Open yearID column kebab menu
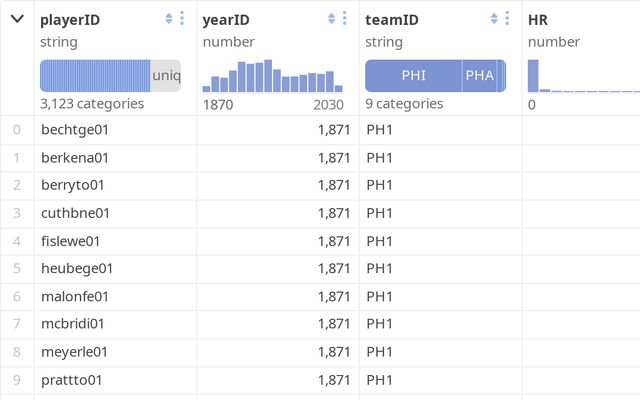The height and width of the screenshot is (400, 640). [x=345, y=19]
